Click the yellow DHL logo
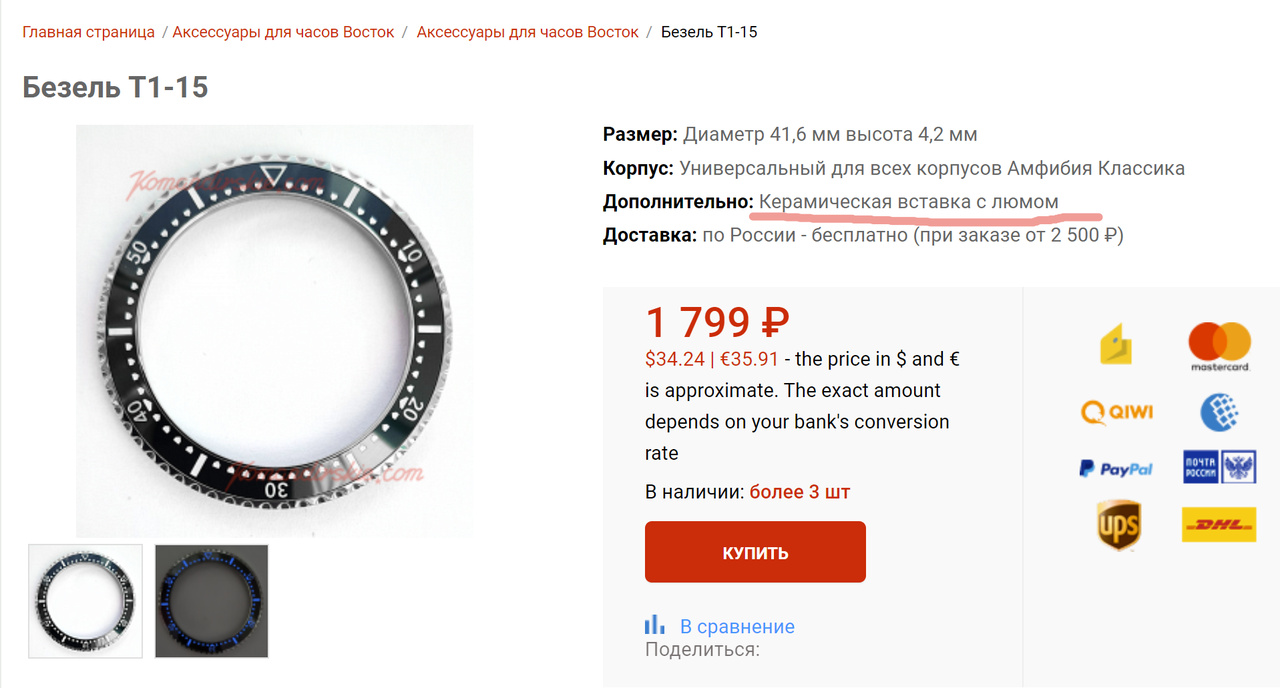Image resolution: width=1280 pixels, height=688 pixels. pyautogui.click(x=1219, y=525)
